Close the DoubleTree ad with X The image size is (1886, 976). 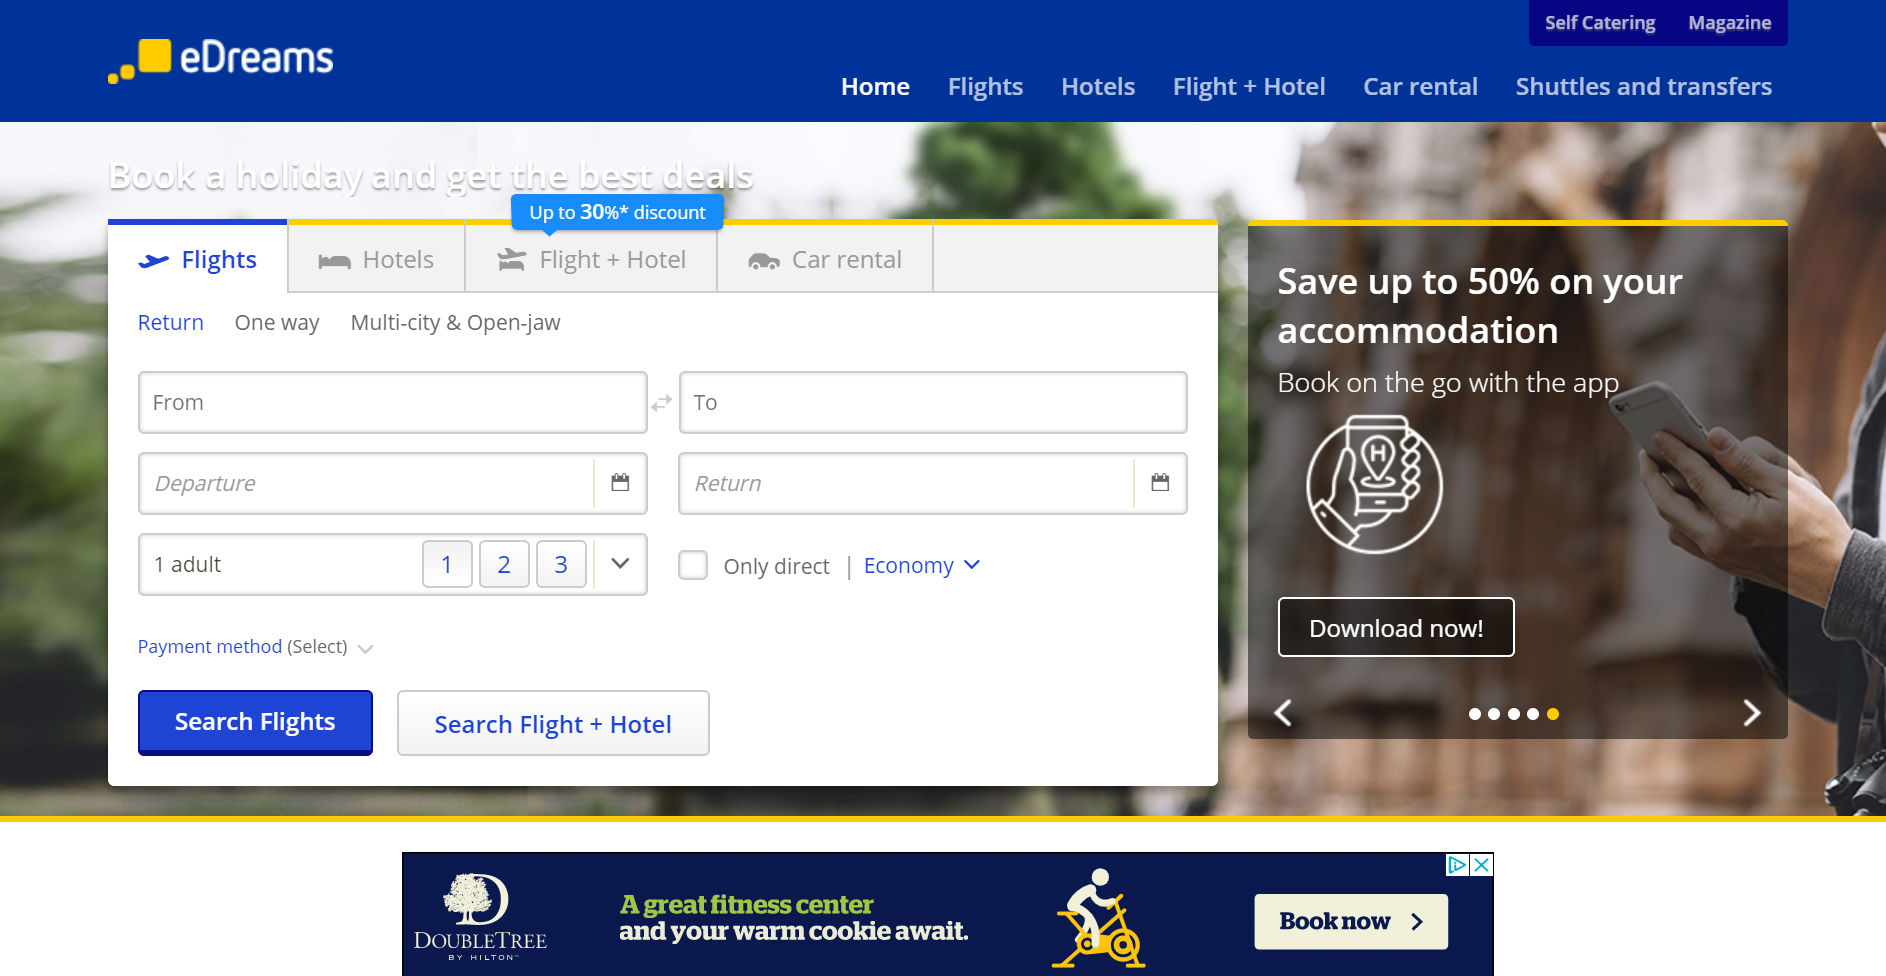click(1481, 864)
